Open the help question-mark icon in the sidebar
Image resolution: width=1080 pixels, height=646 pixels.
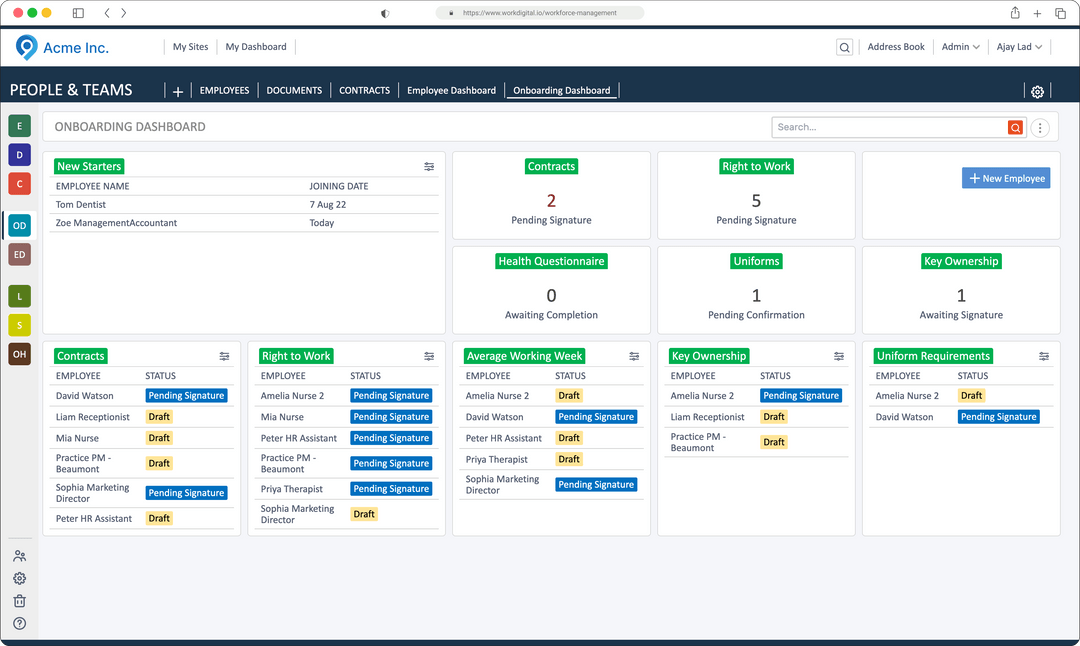pyautogui.click(x=19, y=625)
